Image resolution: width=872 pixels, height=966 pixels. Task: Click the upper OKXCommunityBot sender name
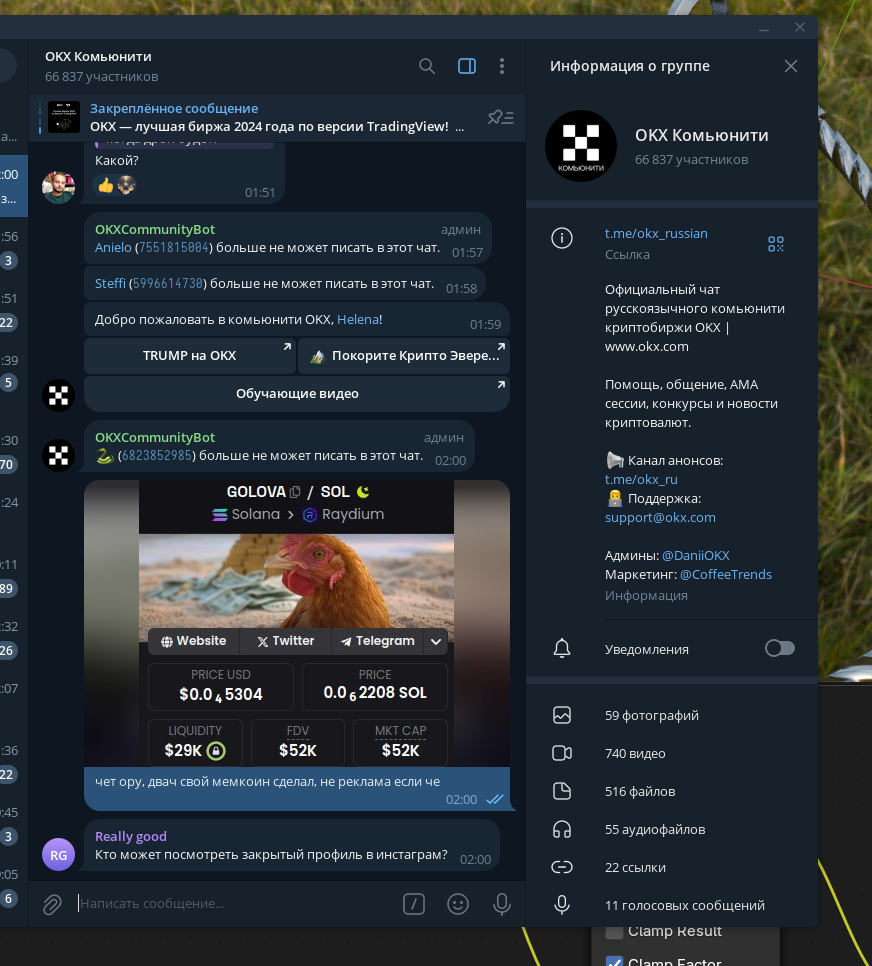(155, 229)
